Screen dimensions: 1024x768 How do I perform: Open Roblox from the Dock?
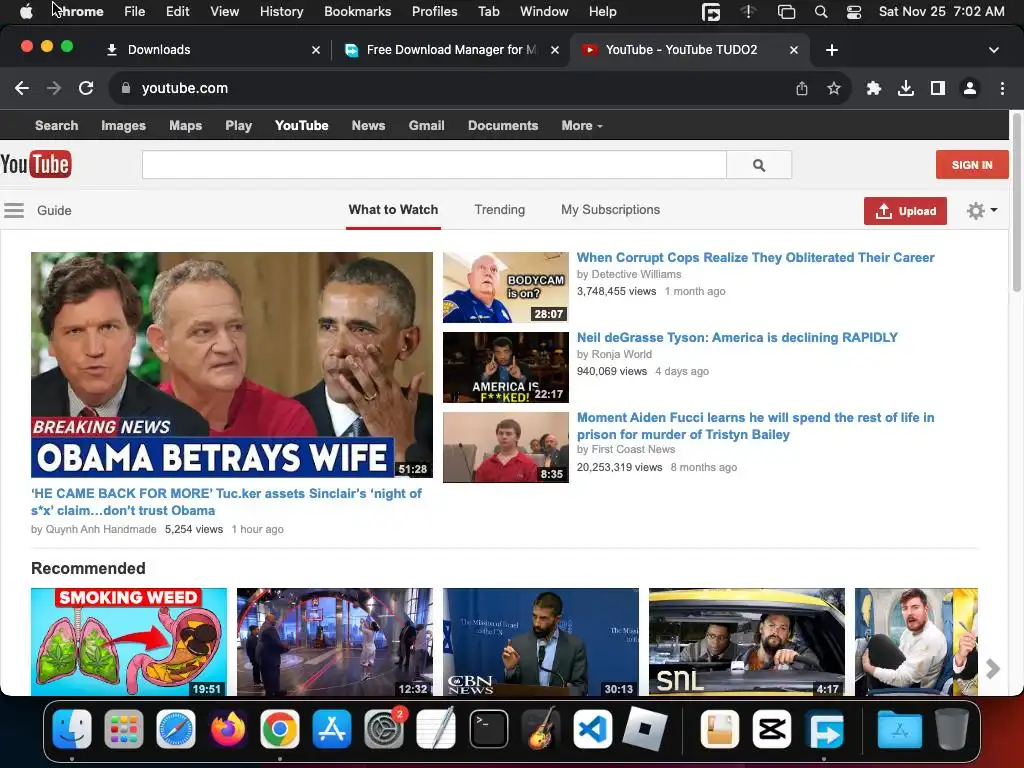(645, 729)
